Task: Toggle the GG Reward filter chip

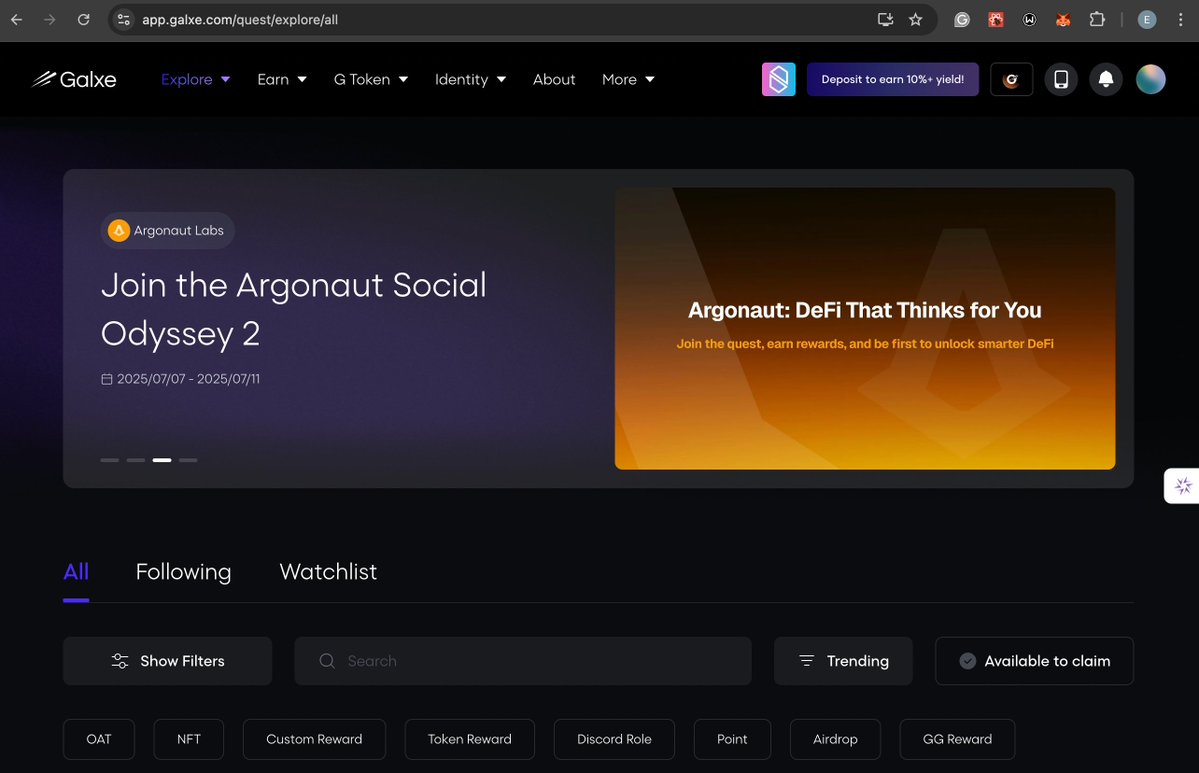Action: pos(957,739)
